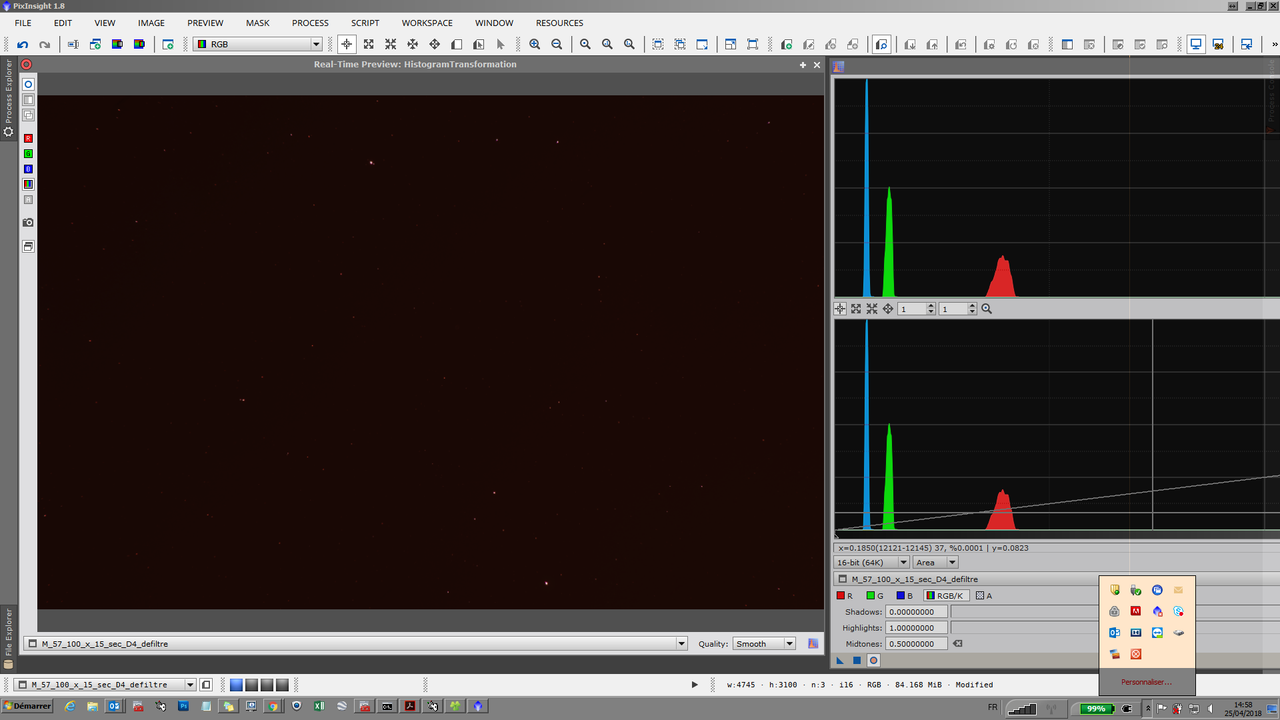Click the horizontal zoom spinner arrows
1280x720 pixels.
click(x=931, y=309)
